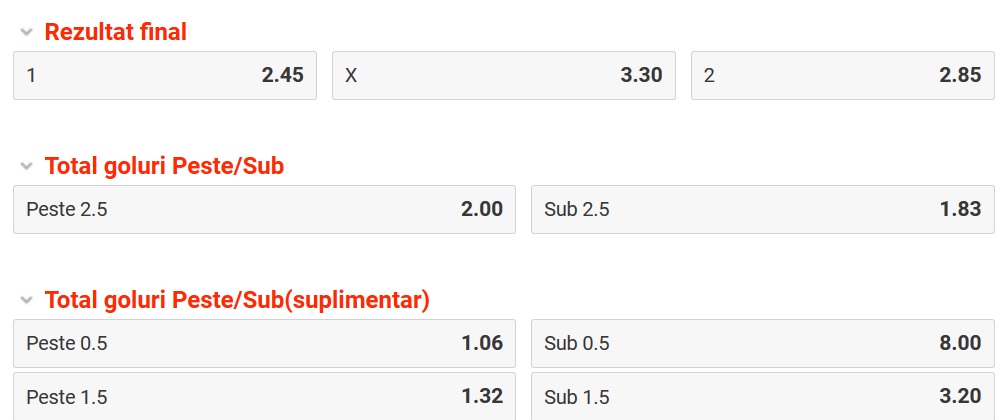Screen dimensions: 1001x420
Task: Choose the Sub 0.5 option
Action: (762, 344)
